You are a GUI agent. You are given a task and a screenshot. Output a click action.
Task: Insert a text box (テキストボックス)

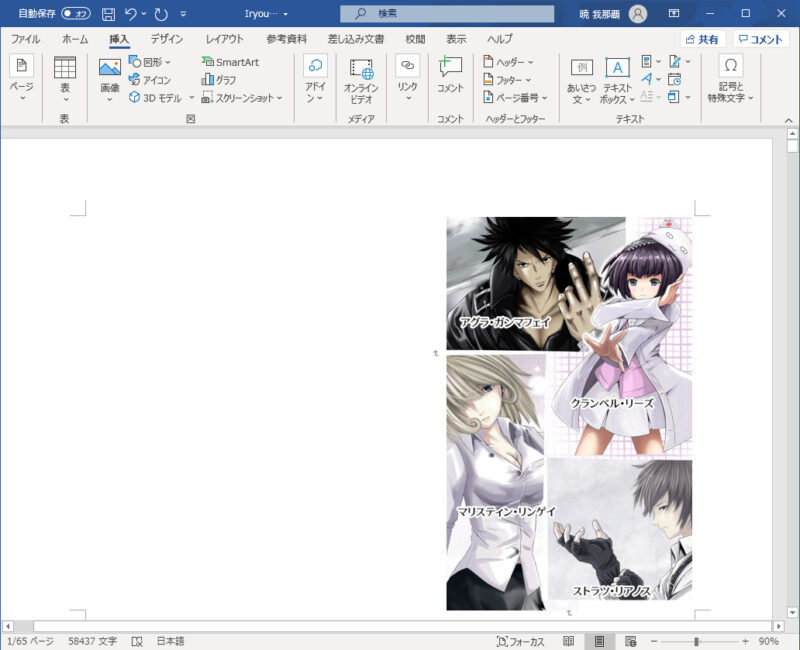(617, 81)
